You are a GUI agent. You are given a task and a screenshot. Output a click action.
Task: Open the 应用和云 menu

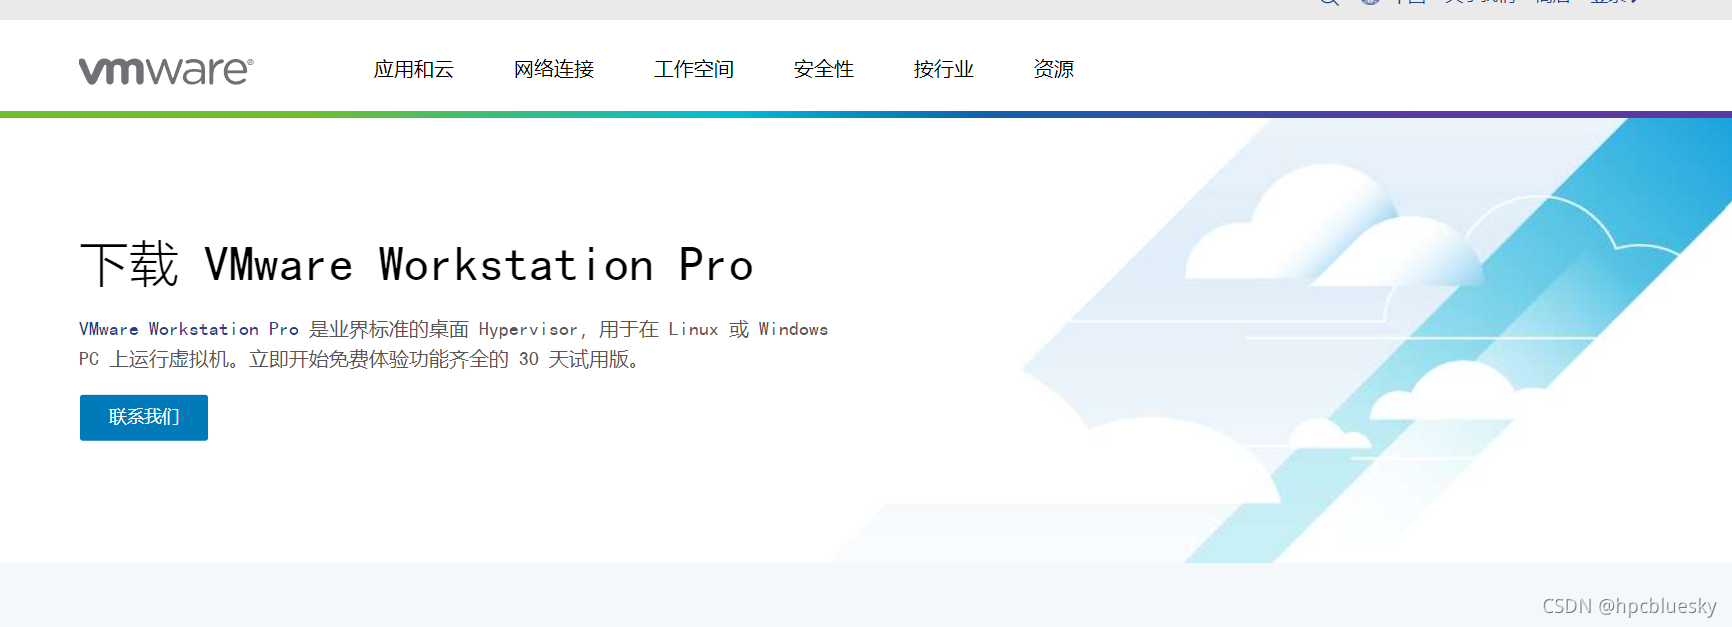click(413, 69)
